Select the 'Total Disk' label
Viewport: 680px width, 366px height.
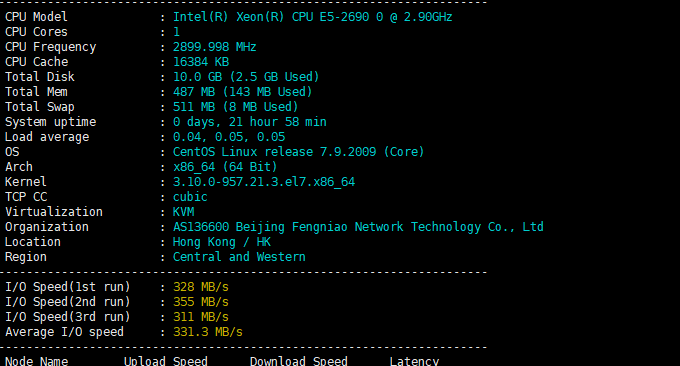coord(40,77)
